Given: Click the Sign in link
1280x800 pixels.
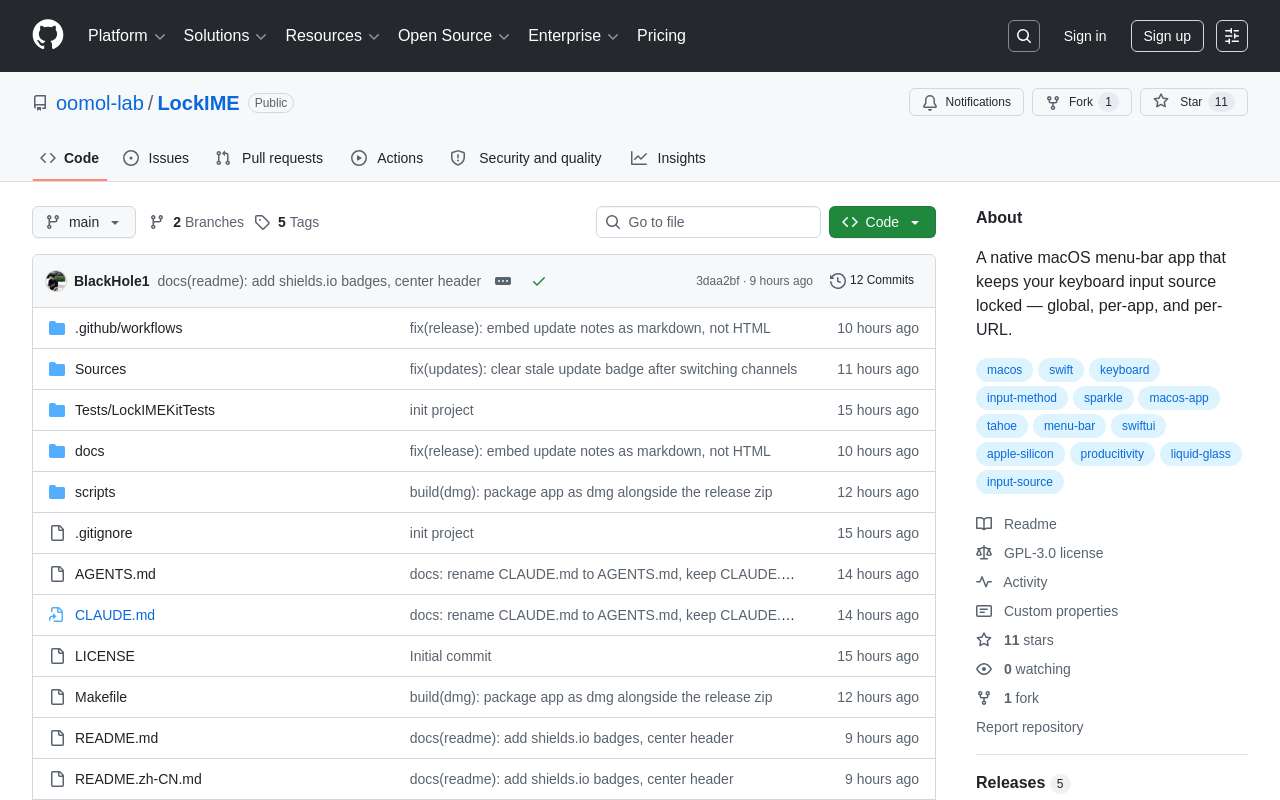Looking at the screenshot, I should tap(1085, 36).
